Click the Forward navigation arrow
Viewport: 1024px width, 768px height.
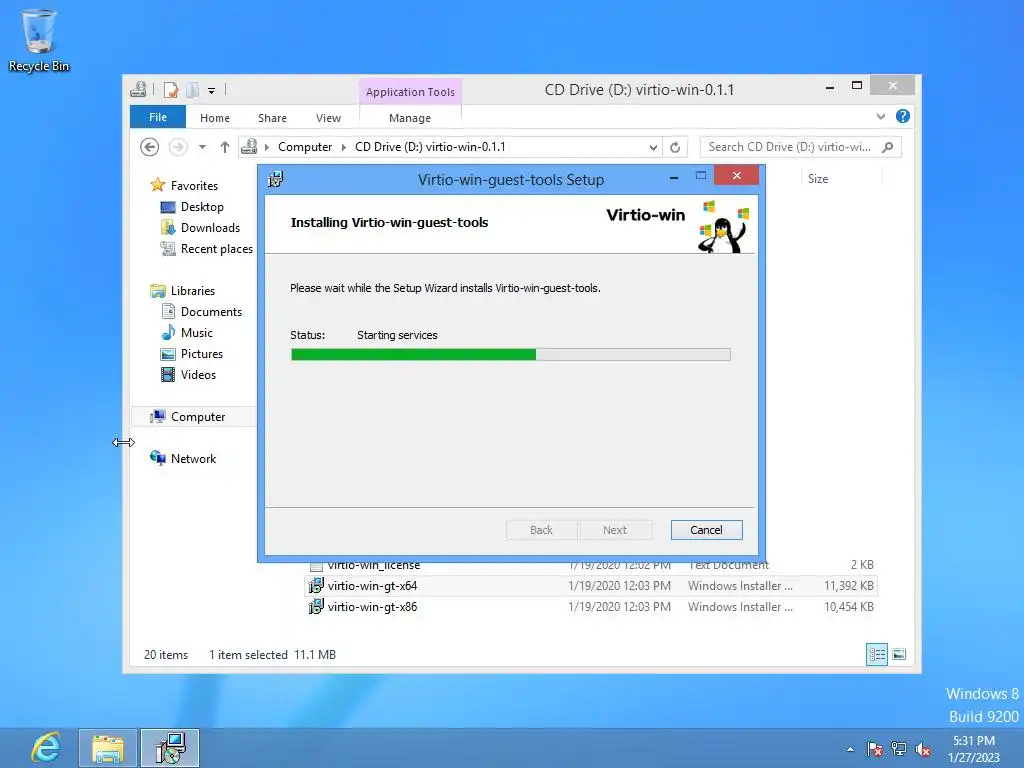[x=178, y=147]
